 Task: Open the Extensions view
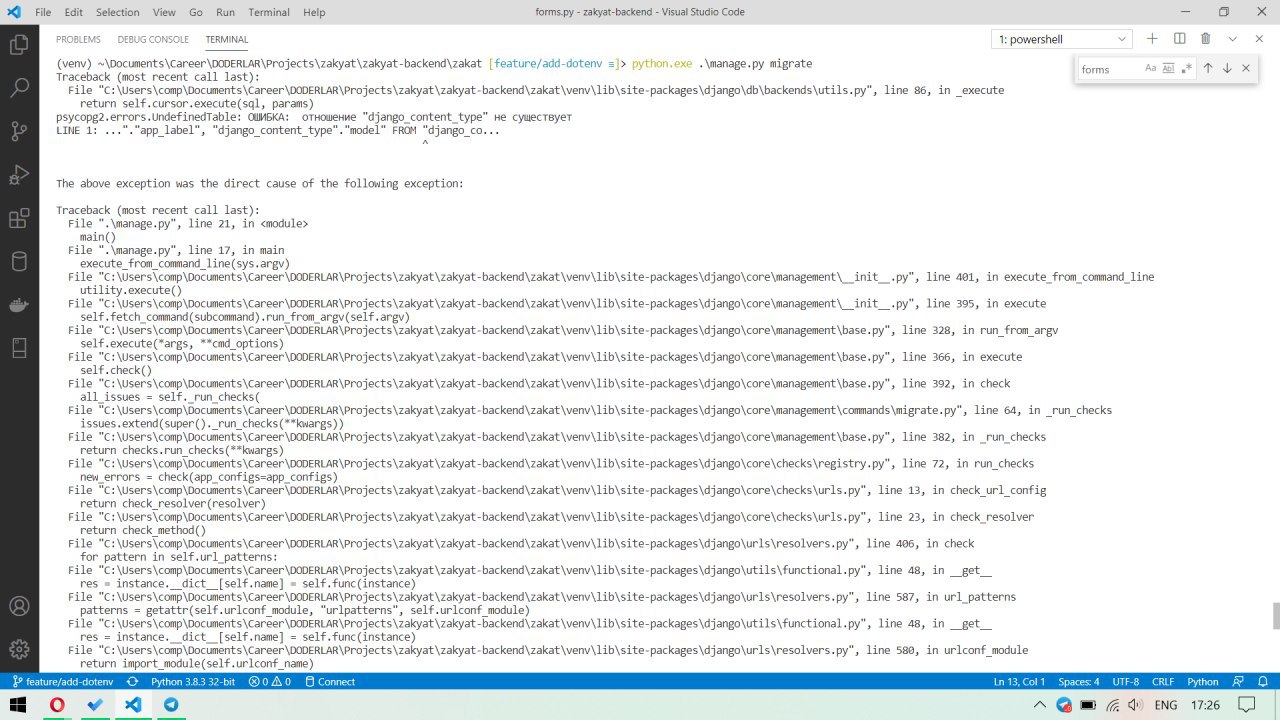coord(18,218)
